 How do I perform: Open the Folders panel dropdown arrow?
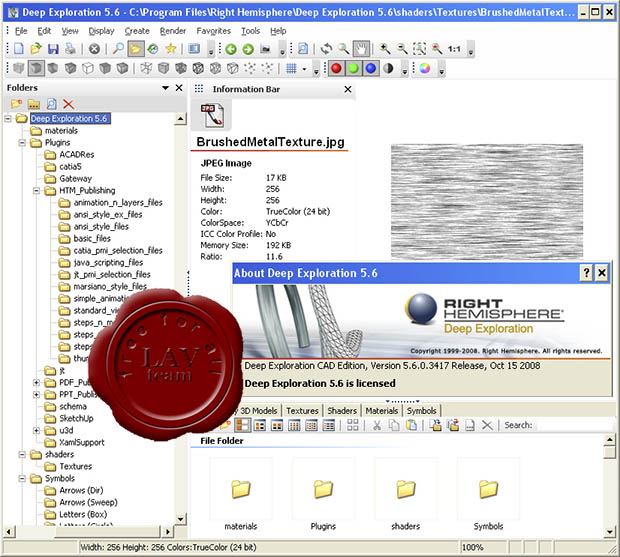click(x=166, y=88)
